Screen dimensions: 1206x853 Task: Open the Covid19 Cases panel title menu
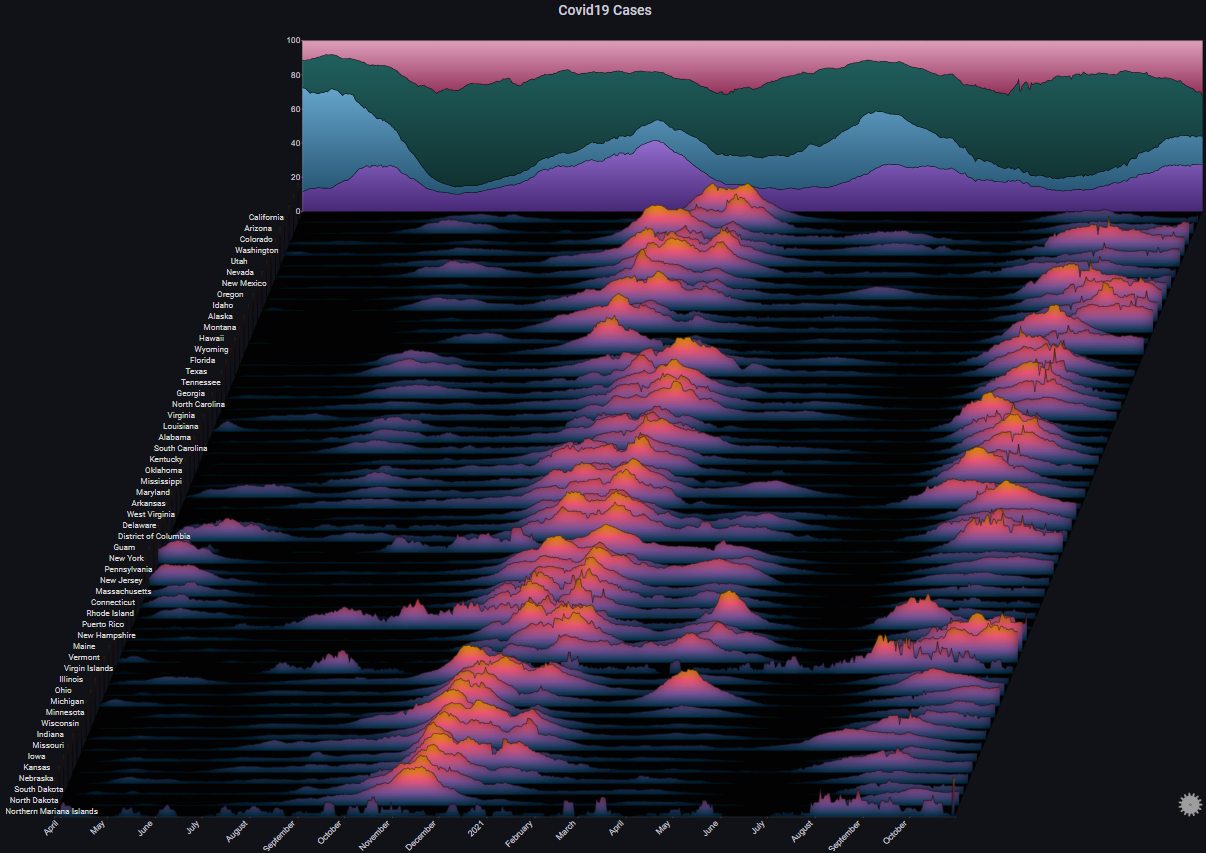pos(604,10)
